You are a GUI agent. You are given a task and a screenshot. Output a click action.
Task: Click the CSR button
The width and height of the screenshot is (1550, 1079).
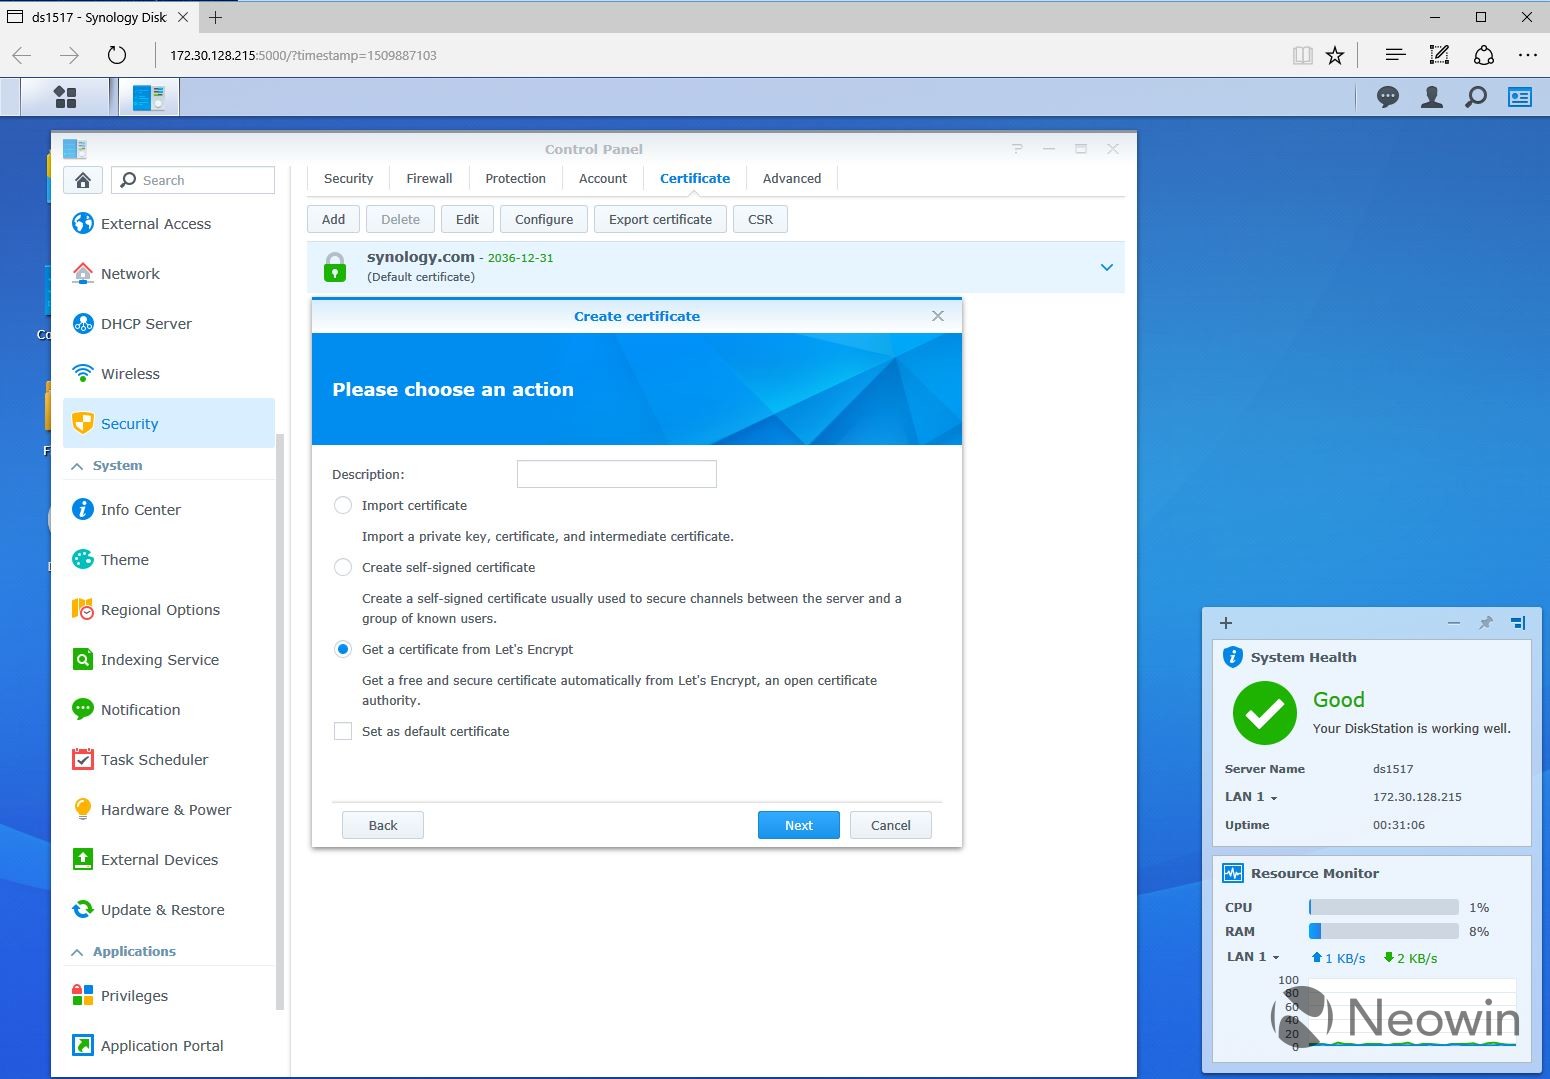760,219
